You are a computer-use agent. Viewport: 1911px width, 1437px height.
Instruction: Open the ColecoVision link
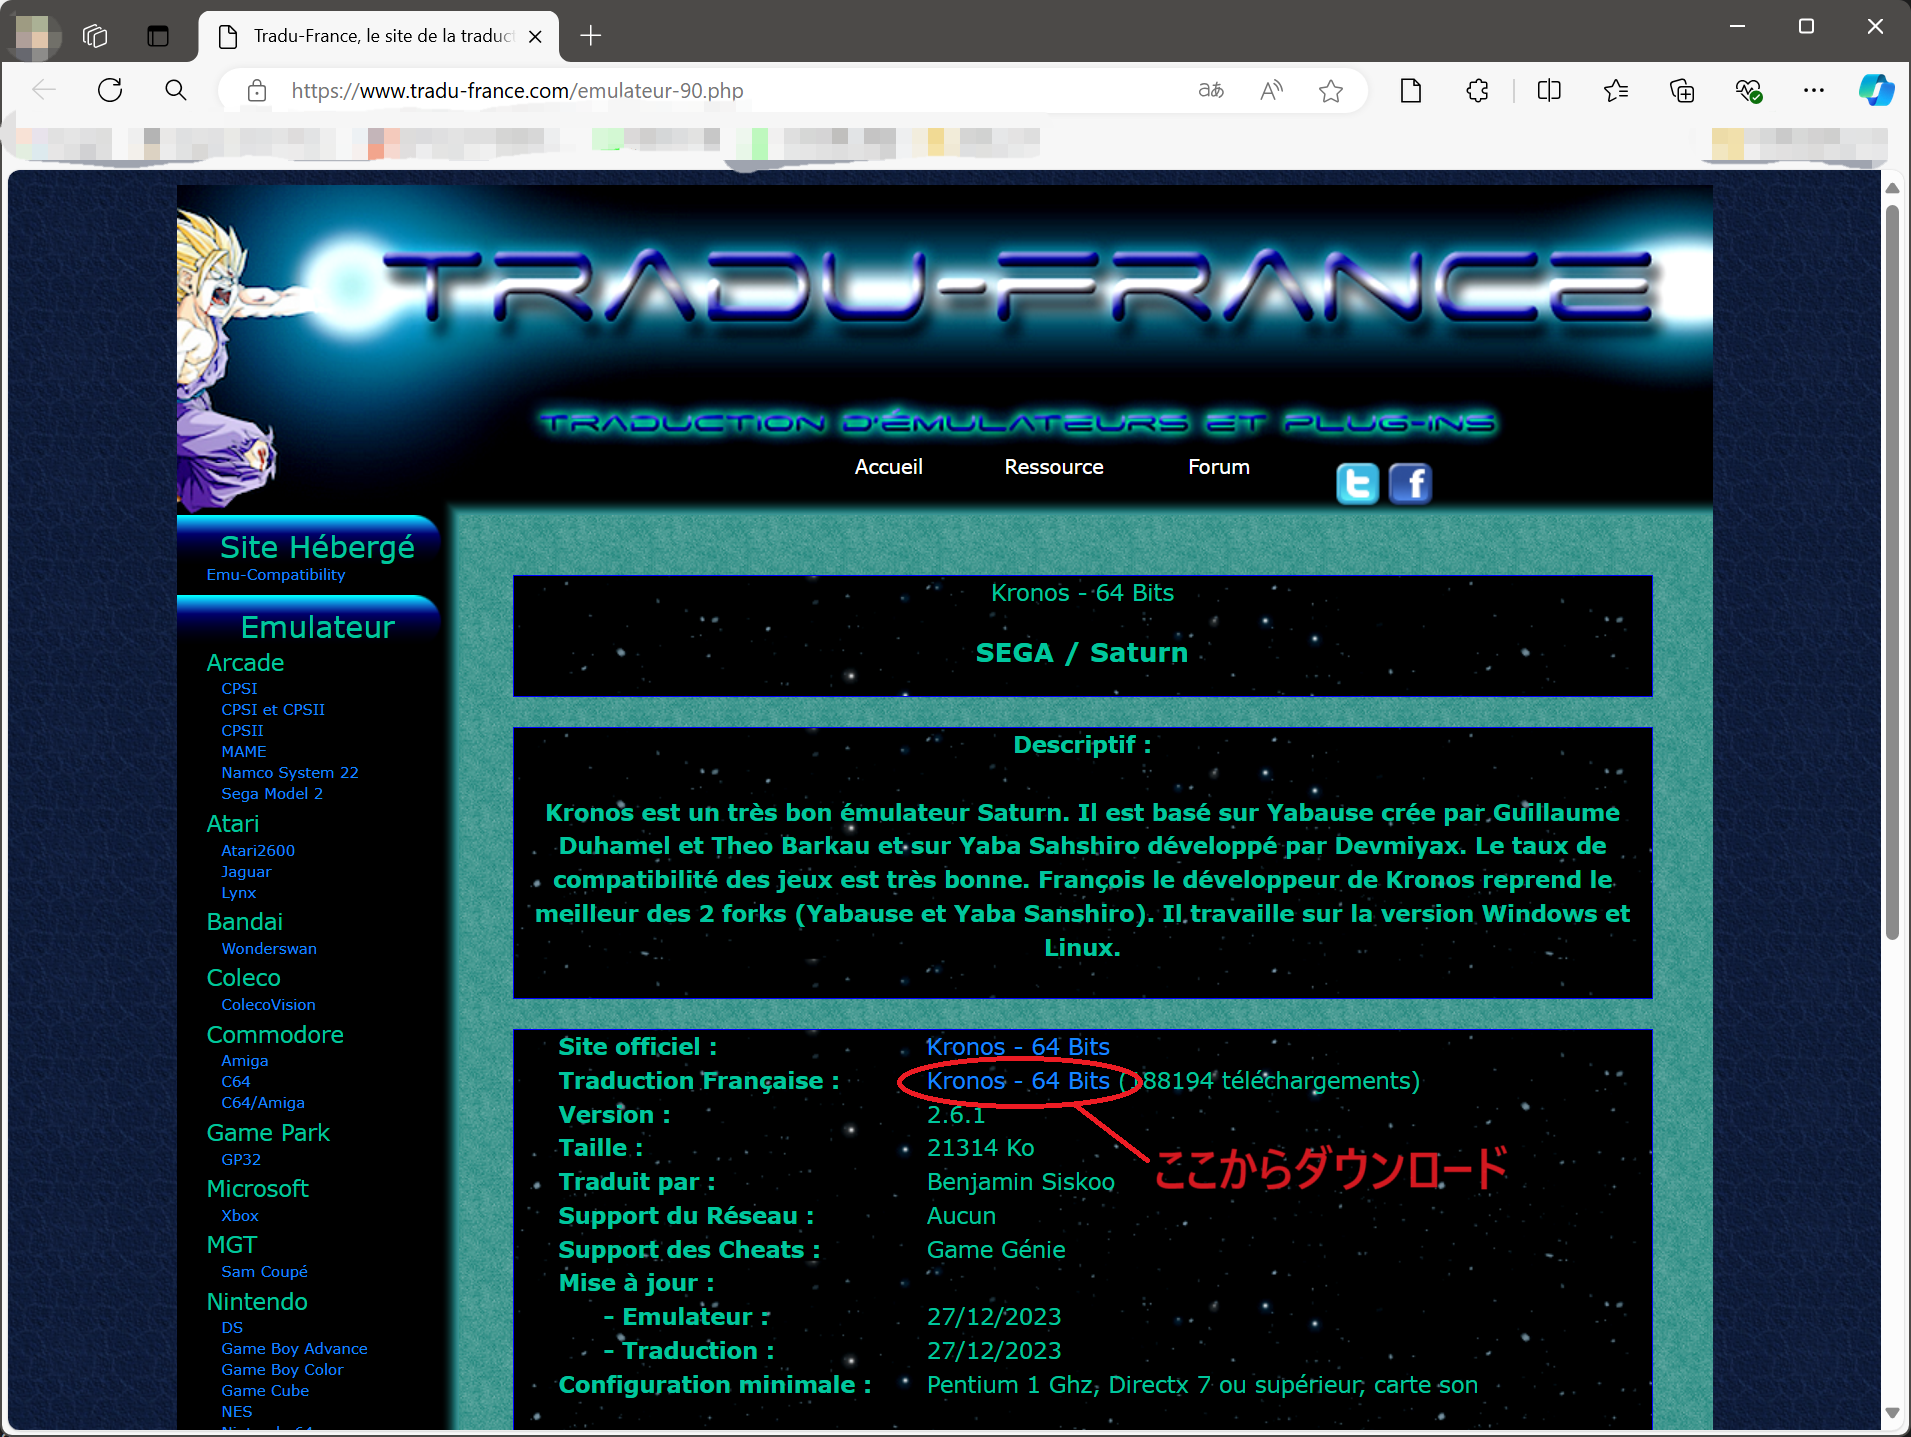[x=268, y=1005]
